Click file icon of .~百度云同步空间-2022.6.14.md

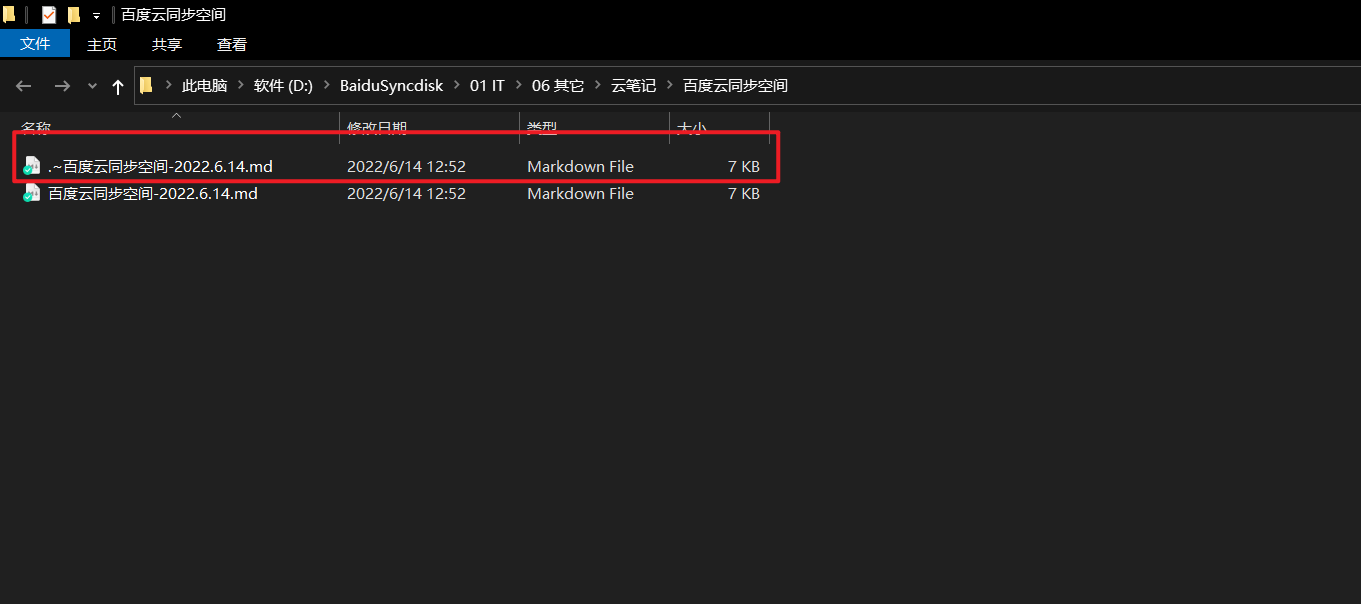pos(32,166)
